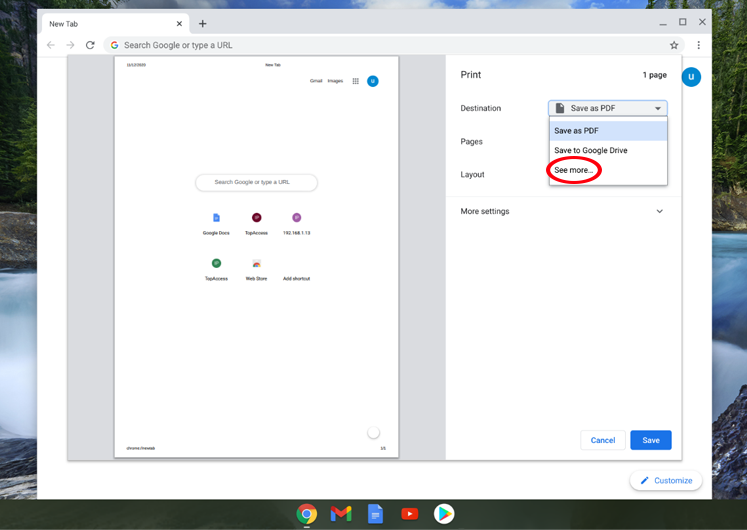Screen dimensions: 747x530
Task: Open Gmail from the shelf
Action: 341,513
